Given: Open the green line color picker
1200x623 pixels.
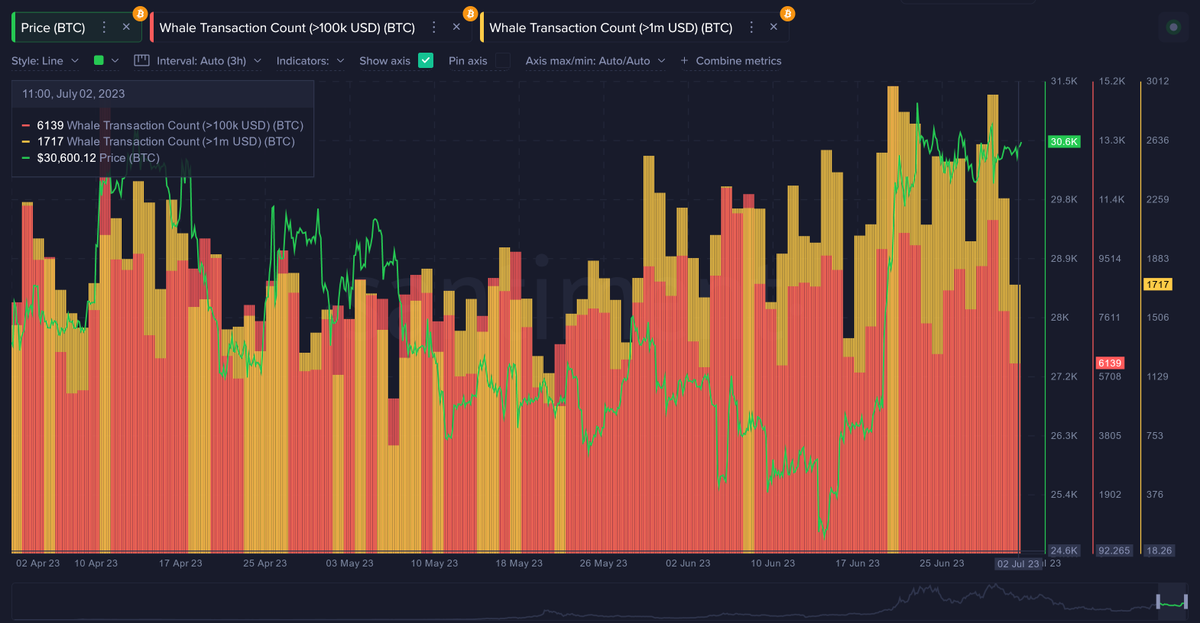Looking at the screenshot, I should click(105, 61).
